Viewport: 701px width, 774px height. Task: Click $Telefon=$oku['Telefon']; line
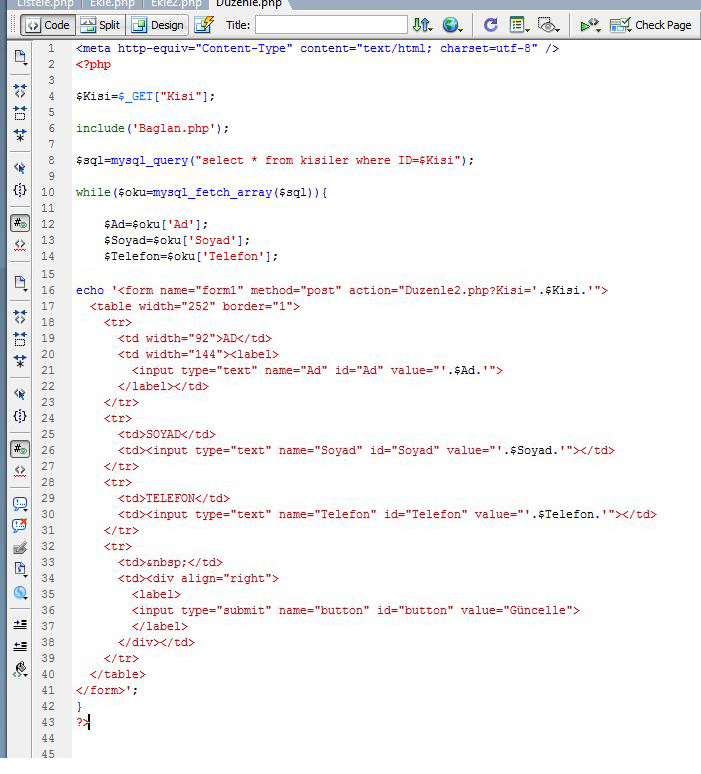coord(191,257)
